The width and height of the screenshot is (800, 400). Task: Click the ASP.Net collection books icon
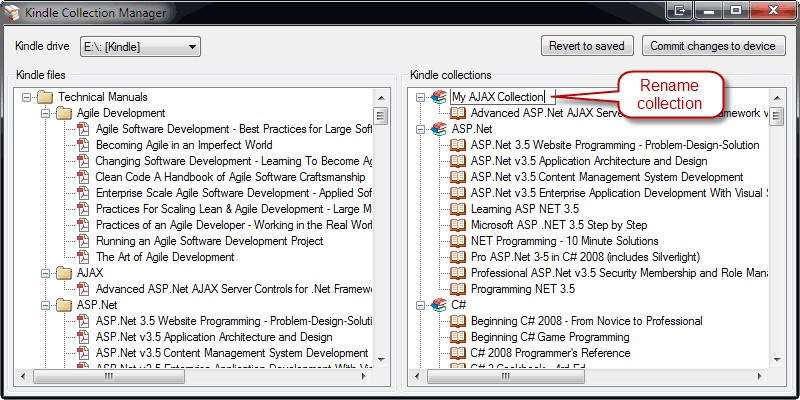click(439, 129)
